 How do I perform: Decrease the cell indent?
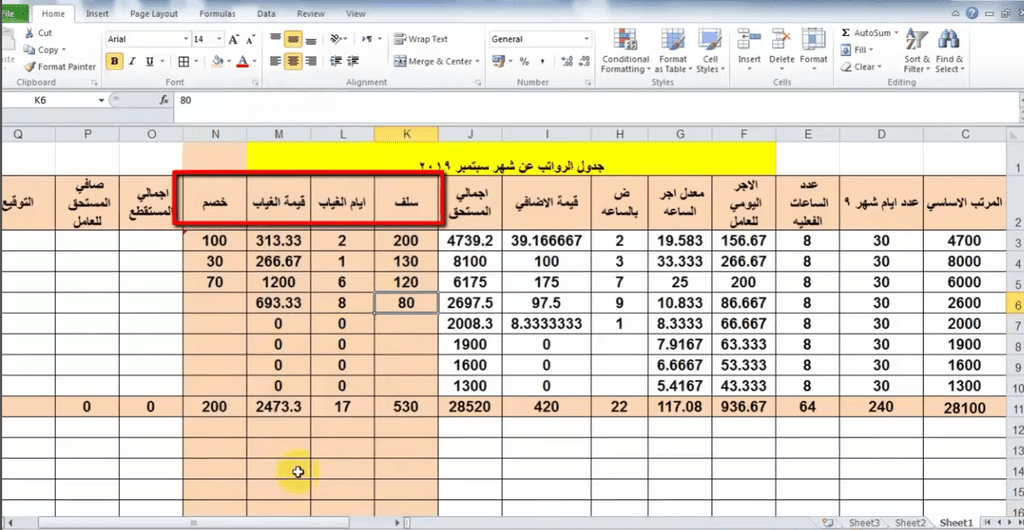(336, 61)
